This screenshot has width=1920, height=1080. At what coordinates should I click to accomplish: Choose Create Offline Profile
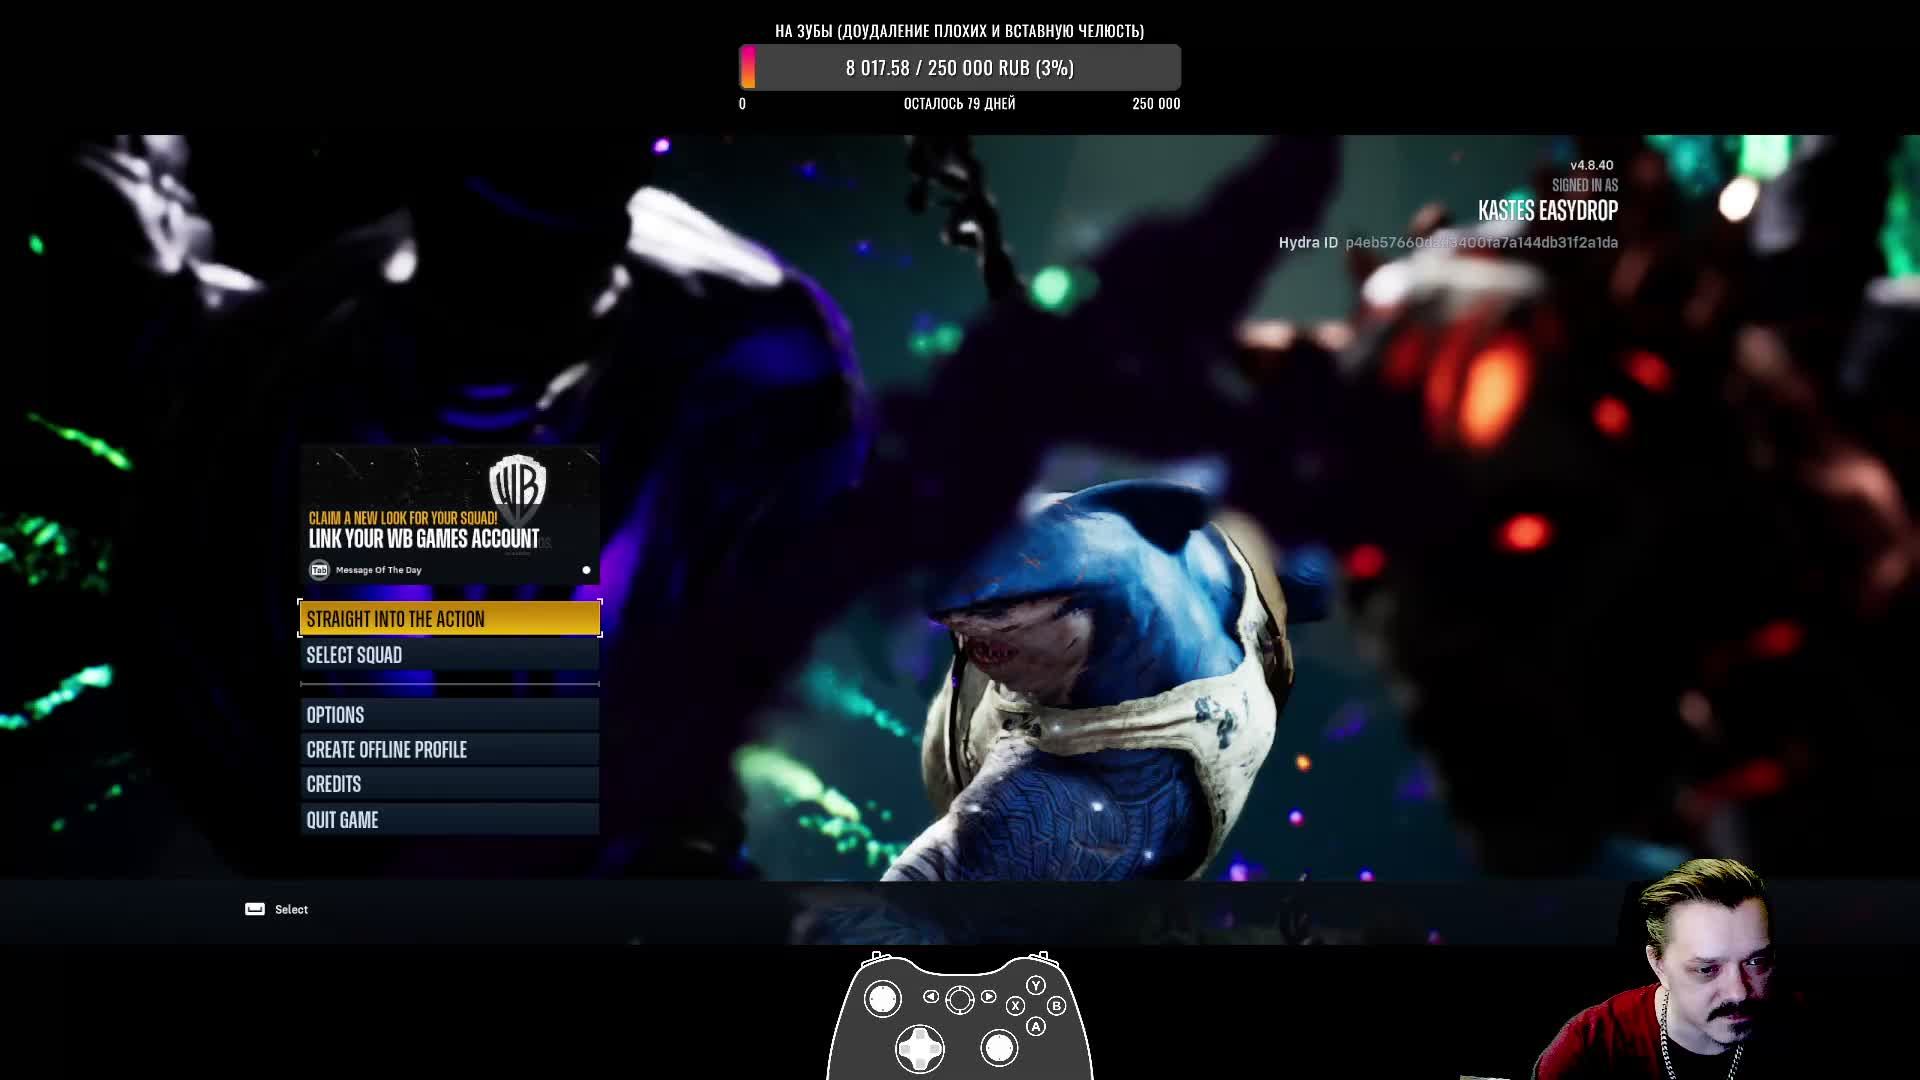(x=449, y=750)
